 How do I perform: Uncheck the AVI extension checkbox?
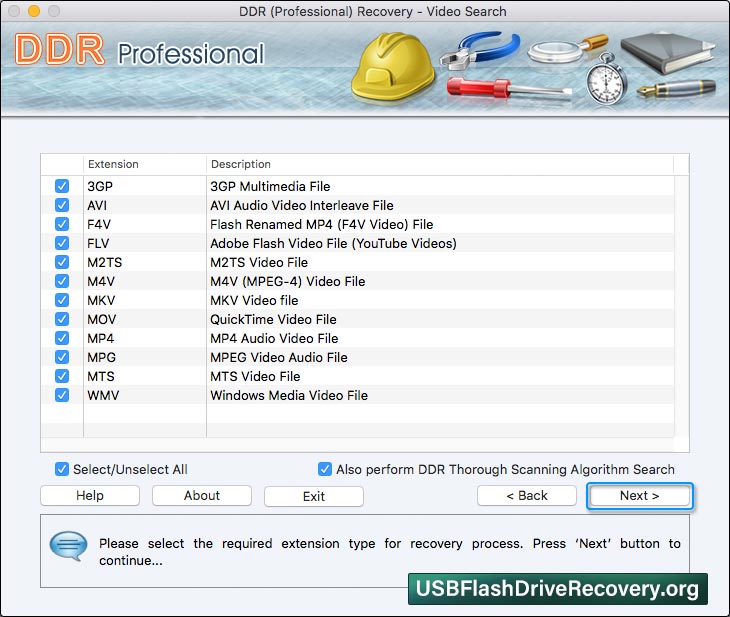point(61,205)
